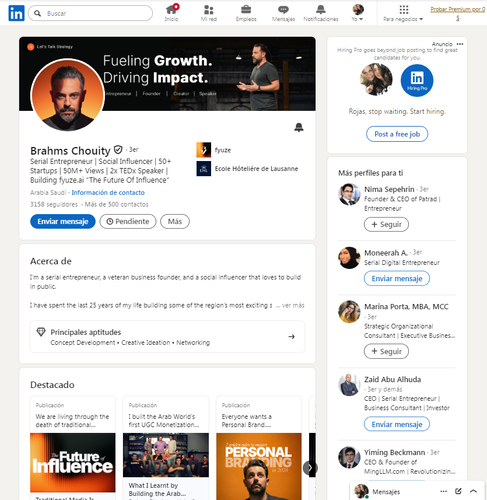Open Zaid Abu Alhuda profile picture
This screenshot has height=500, width=487.
coord(349,385)
